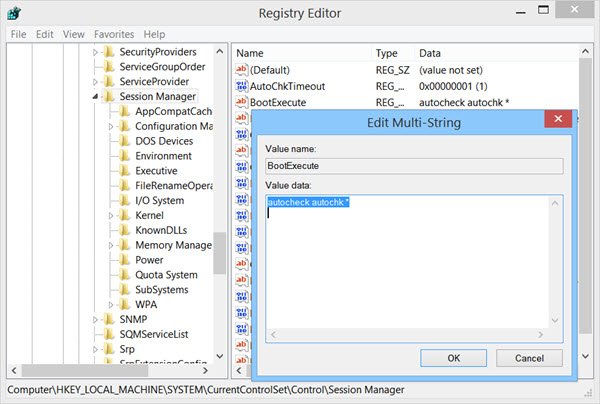Click the '0x00000001 (1)' data cell
This screenshot has height=404, width=600.
coord(453,86)
